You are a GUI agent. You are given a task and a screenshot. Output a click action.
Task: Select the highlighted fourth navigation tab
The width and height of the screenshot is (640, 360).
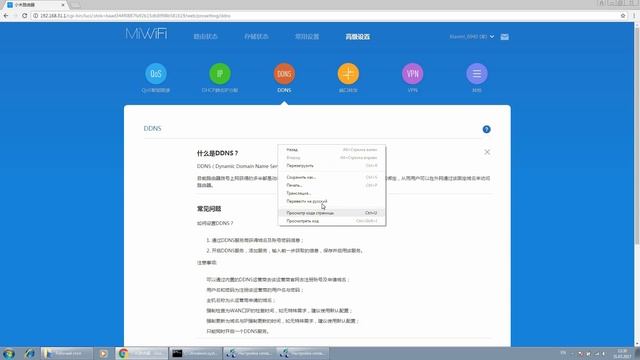pyautogui.click(x=358, y=37)
